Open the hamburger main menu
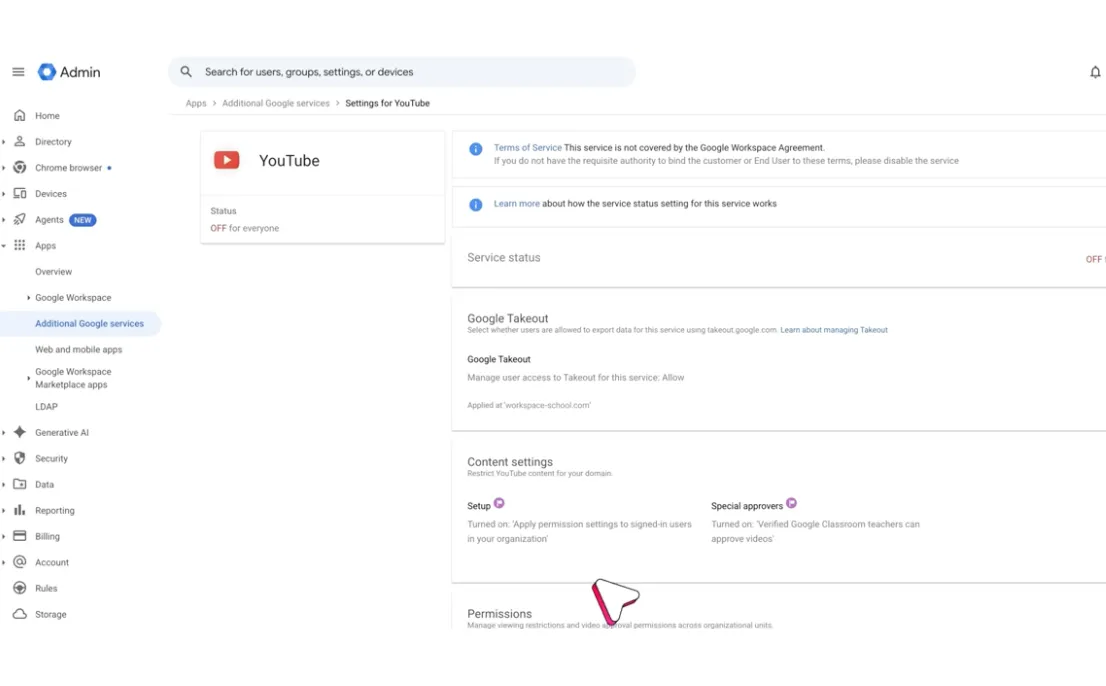 (18, 72)
